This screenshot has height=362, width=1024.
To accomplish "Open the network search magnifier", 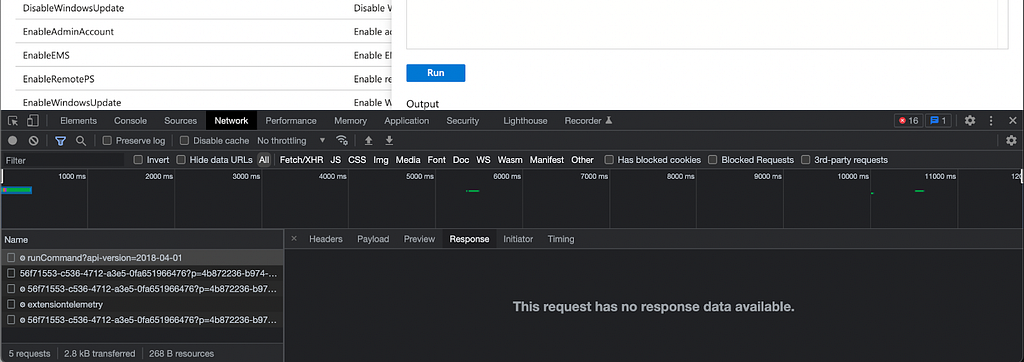I will coord(81,140).
